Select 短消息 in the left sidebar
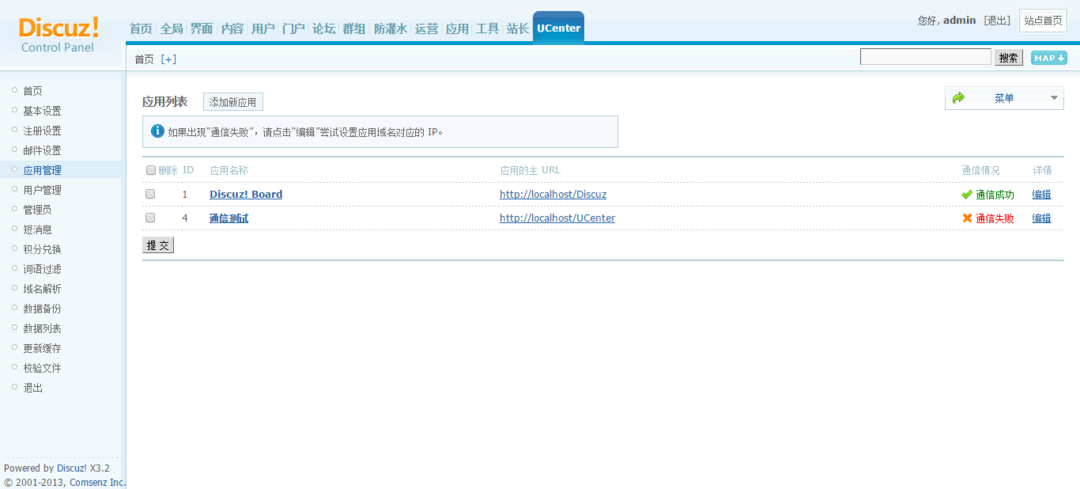Image resolution: width=1080 pixels, height=489 pixels. click(37, 229)
